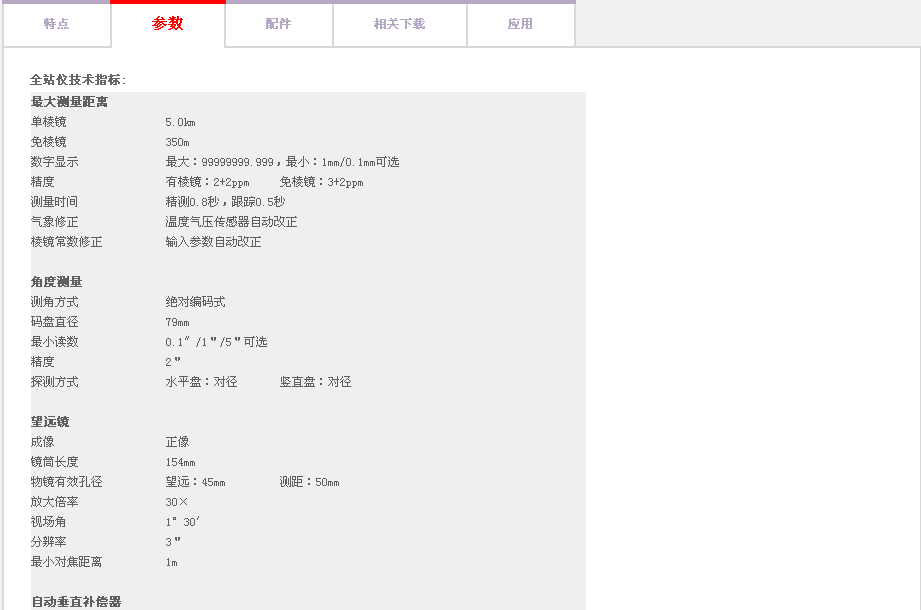Click the 放大倍率 row label

(54, 502)
